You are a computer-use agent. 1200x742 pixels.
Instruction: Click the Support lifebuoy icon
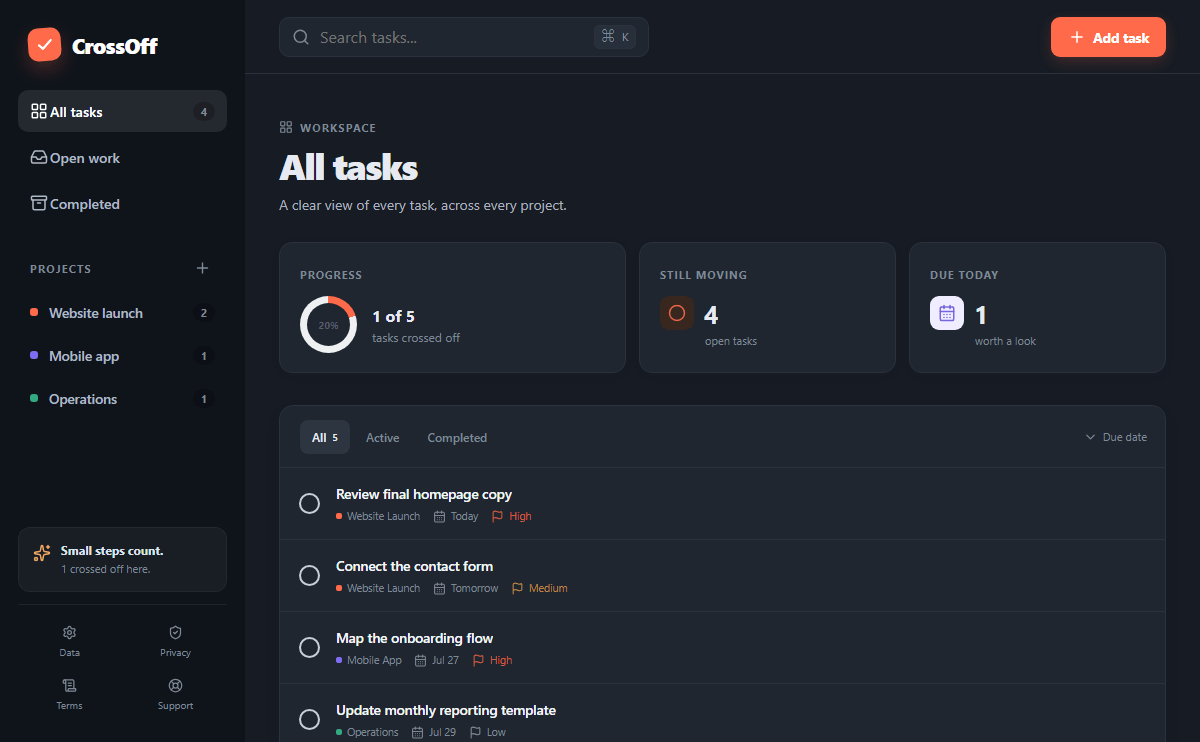pyautogui.click(x=175, y=685)
